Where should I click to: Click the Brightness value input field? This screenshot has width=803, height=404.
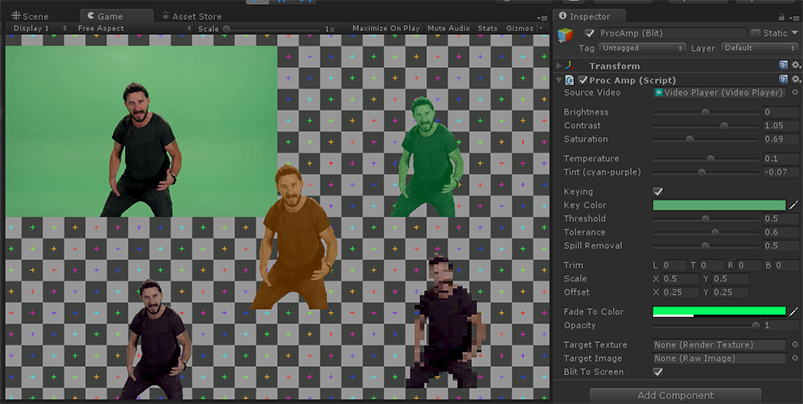click(x=780, y=112)
